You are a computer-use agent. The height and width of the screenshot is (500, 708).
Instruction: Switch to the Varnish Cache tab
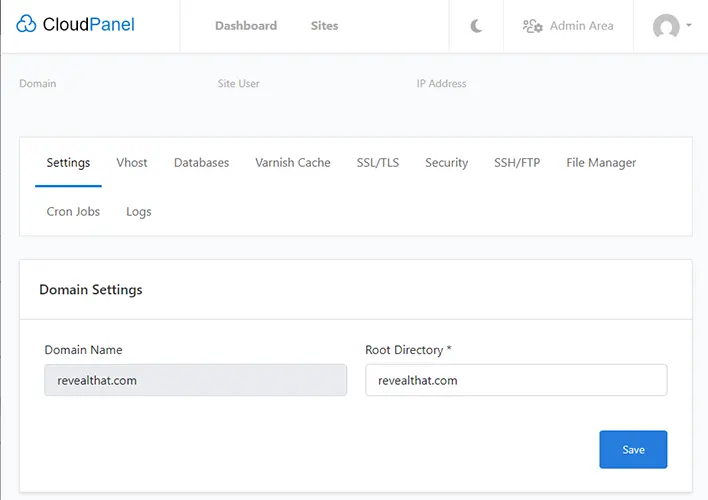point(293,163)
